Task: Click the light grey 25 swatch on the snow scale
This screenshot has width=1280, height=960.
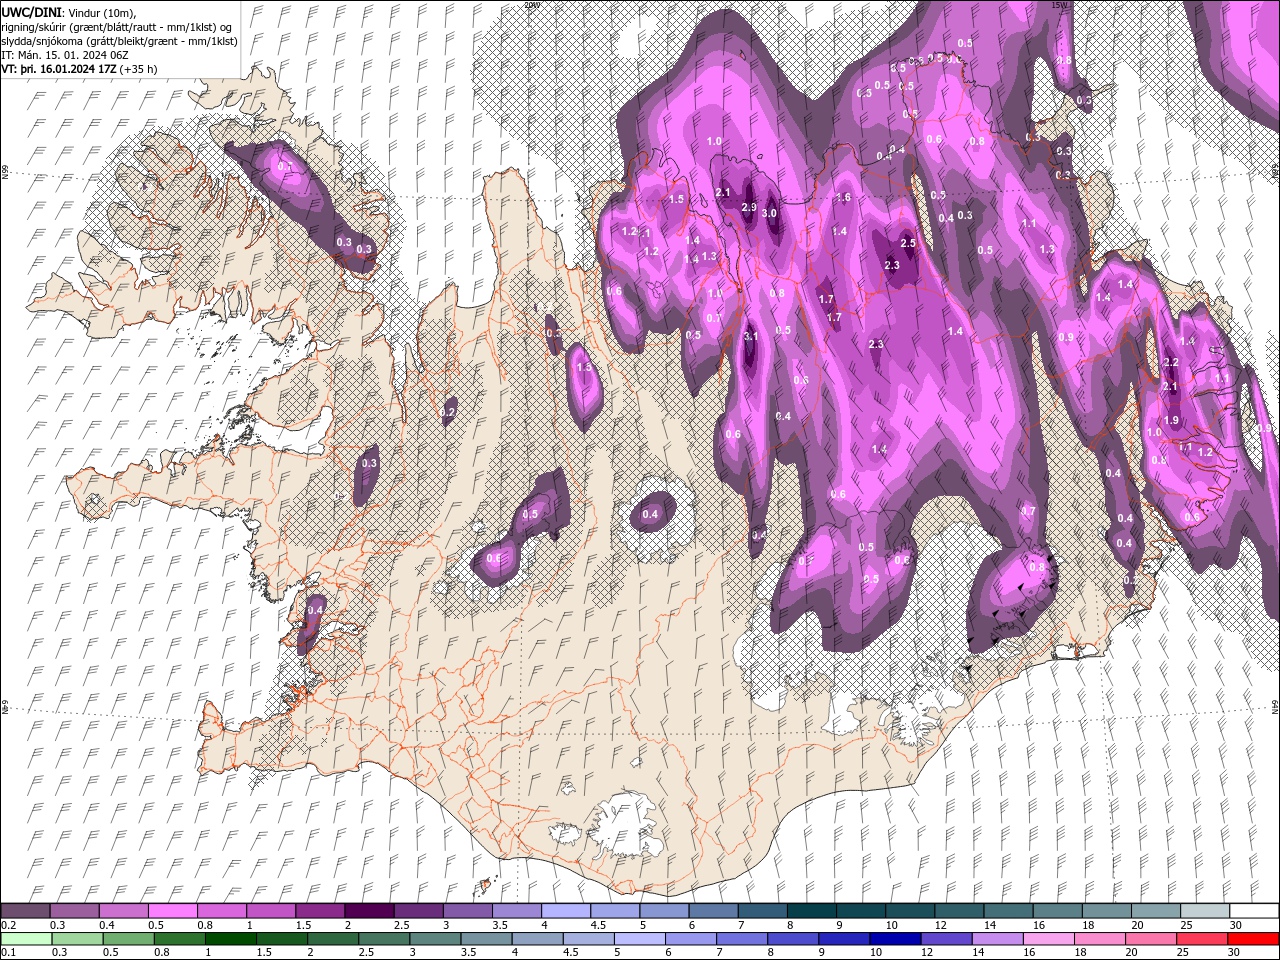Action: 1203,911
